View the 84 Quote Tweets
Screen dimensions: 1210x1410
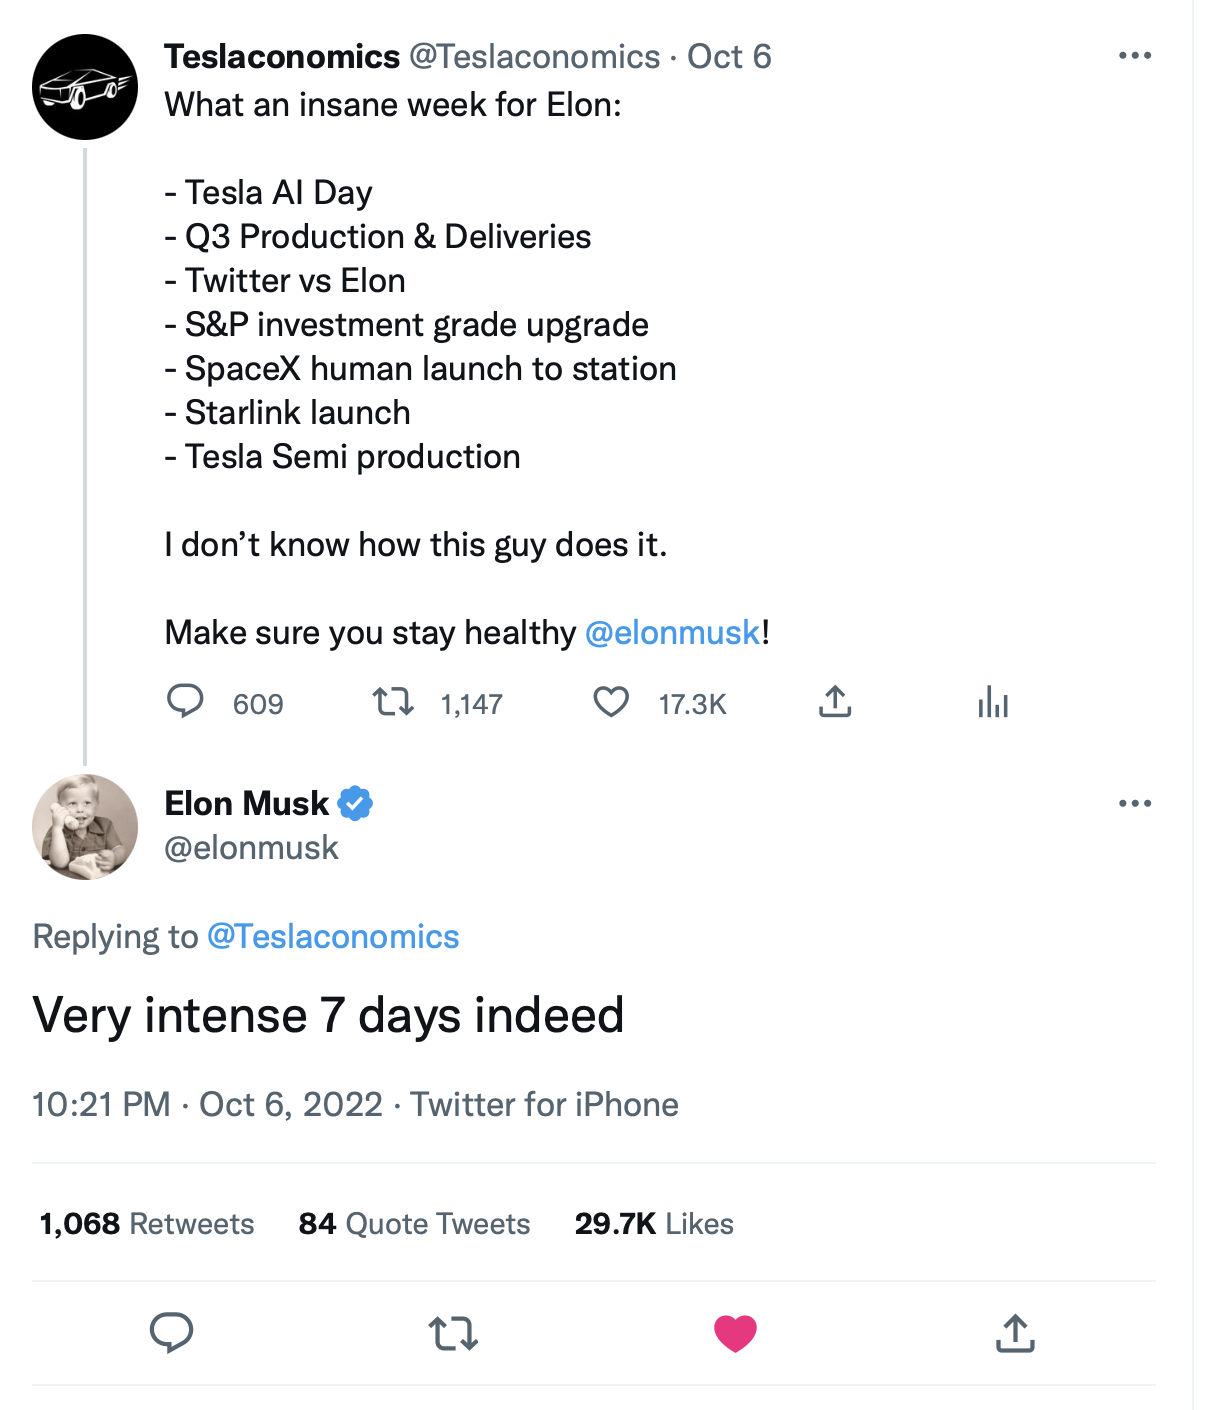coord(414,1224)
